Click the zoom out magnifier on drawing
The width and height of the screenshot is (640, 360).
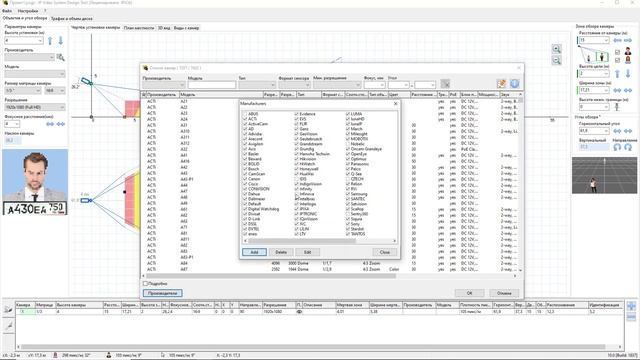click(556, 60)
